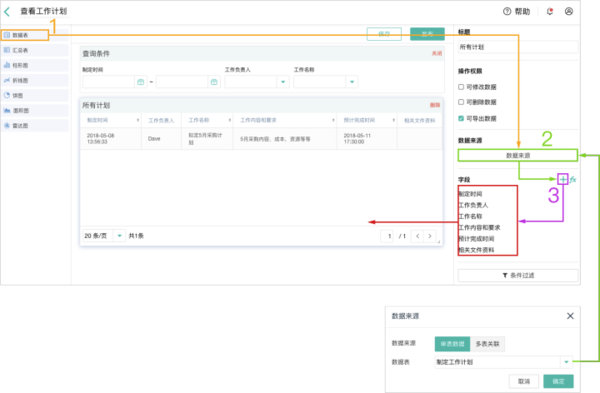This screenshot has height=393, width=600.
Task: Select 多表关联 in the dialog
Action: tap(487, 344)
